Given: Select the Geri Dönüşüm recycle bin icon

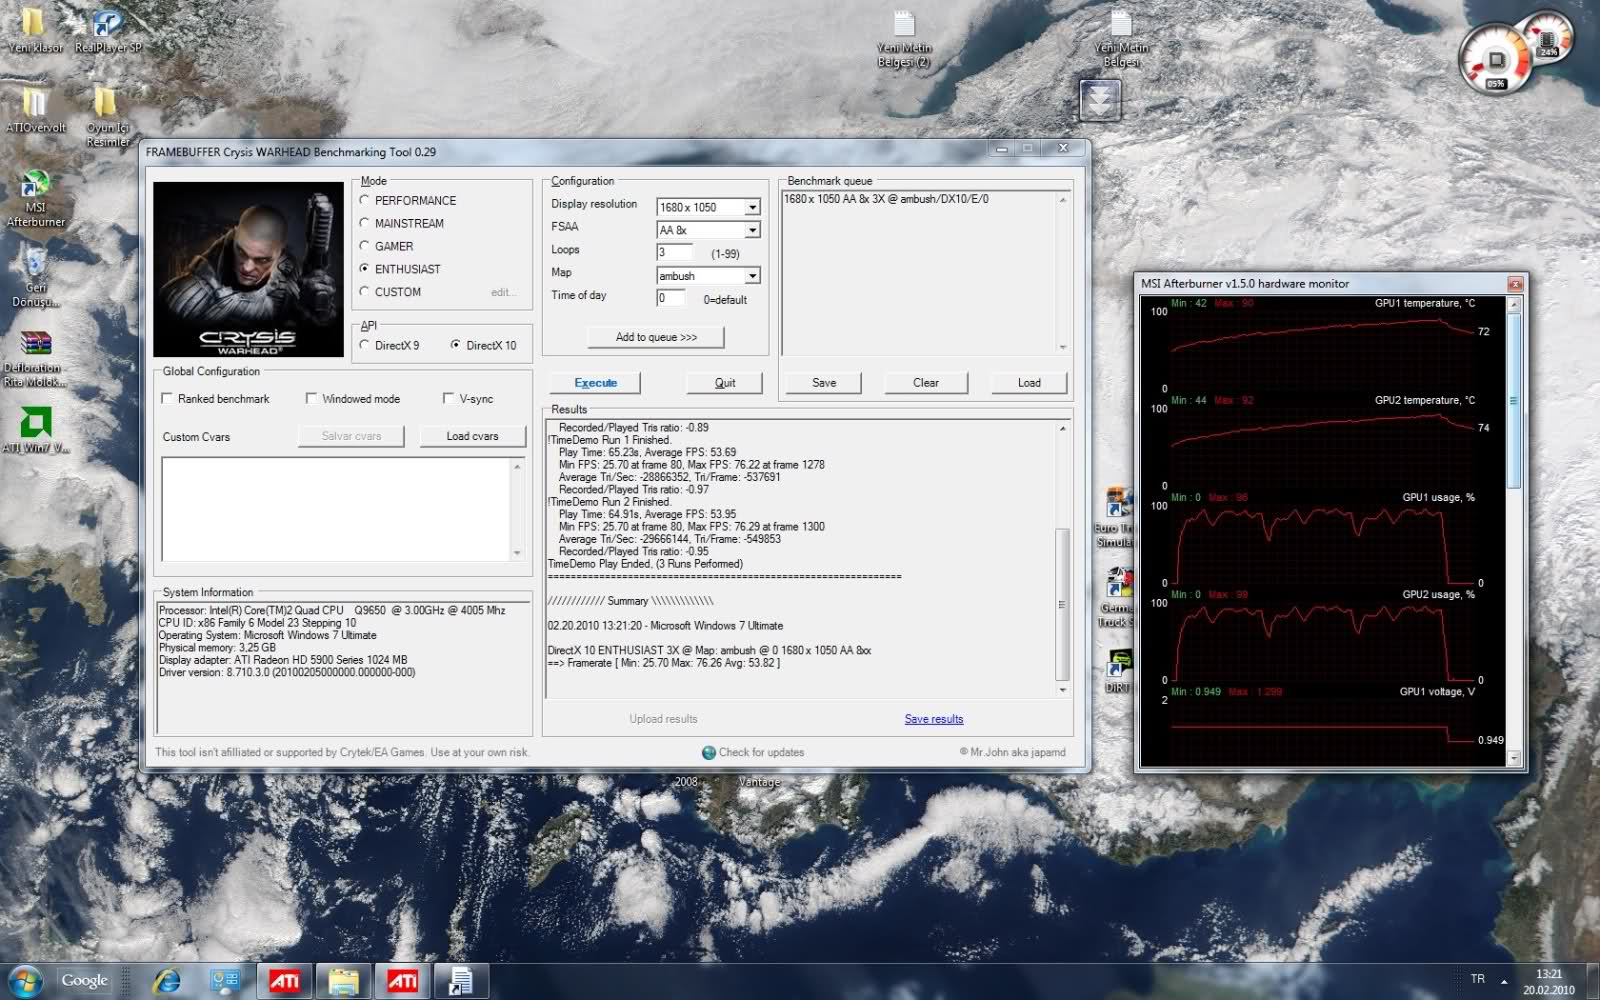Looking at the screenshot, I should pos(36,275).
